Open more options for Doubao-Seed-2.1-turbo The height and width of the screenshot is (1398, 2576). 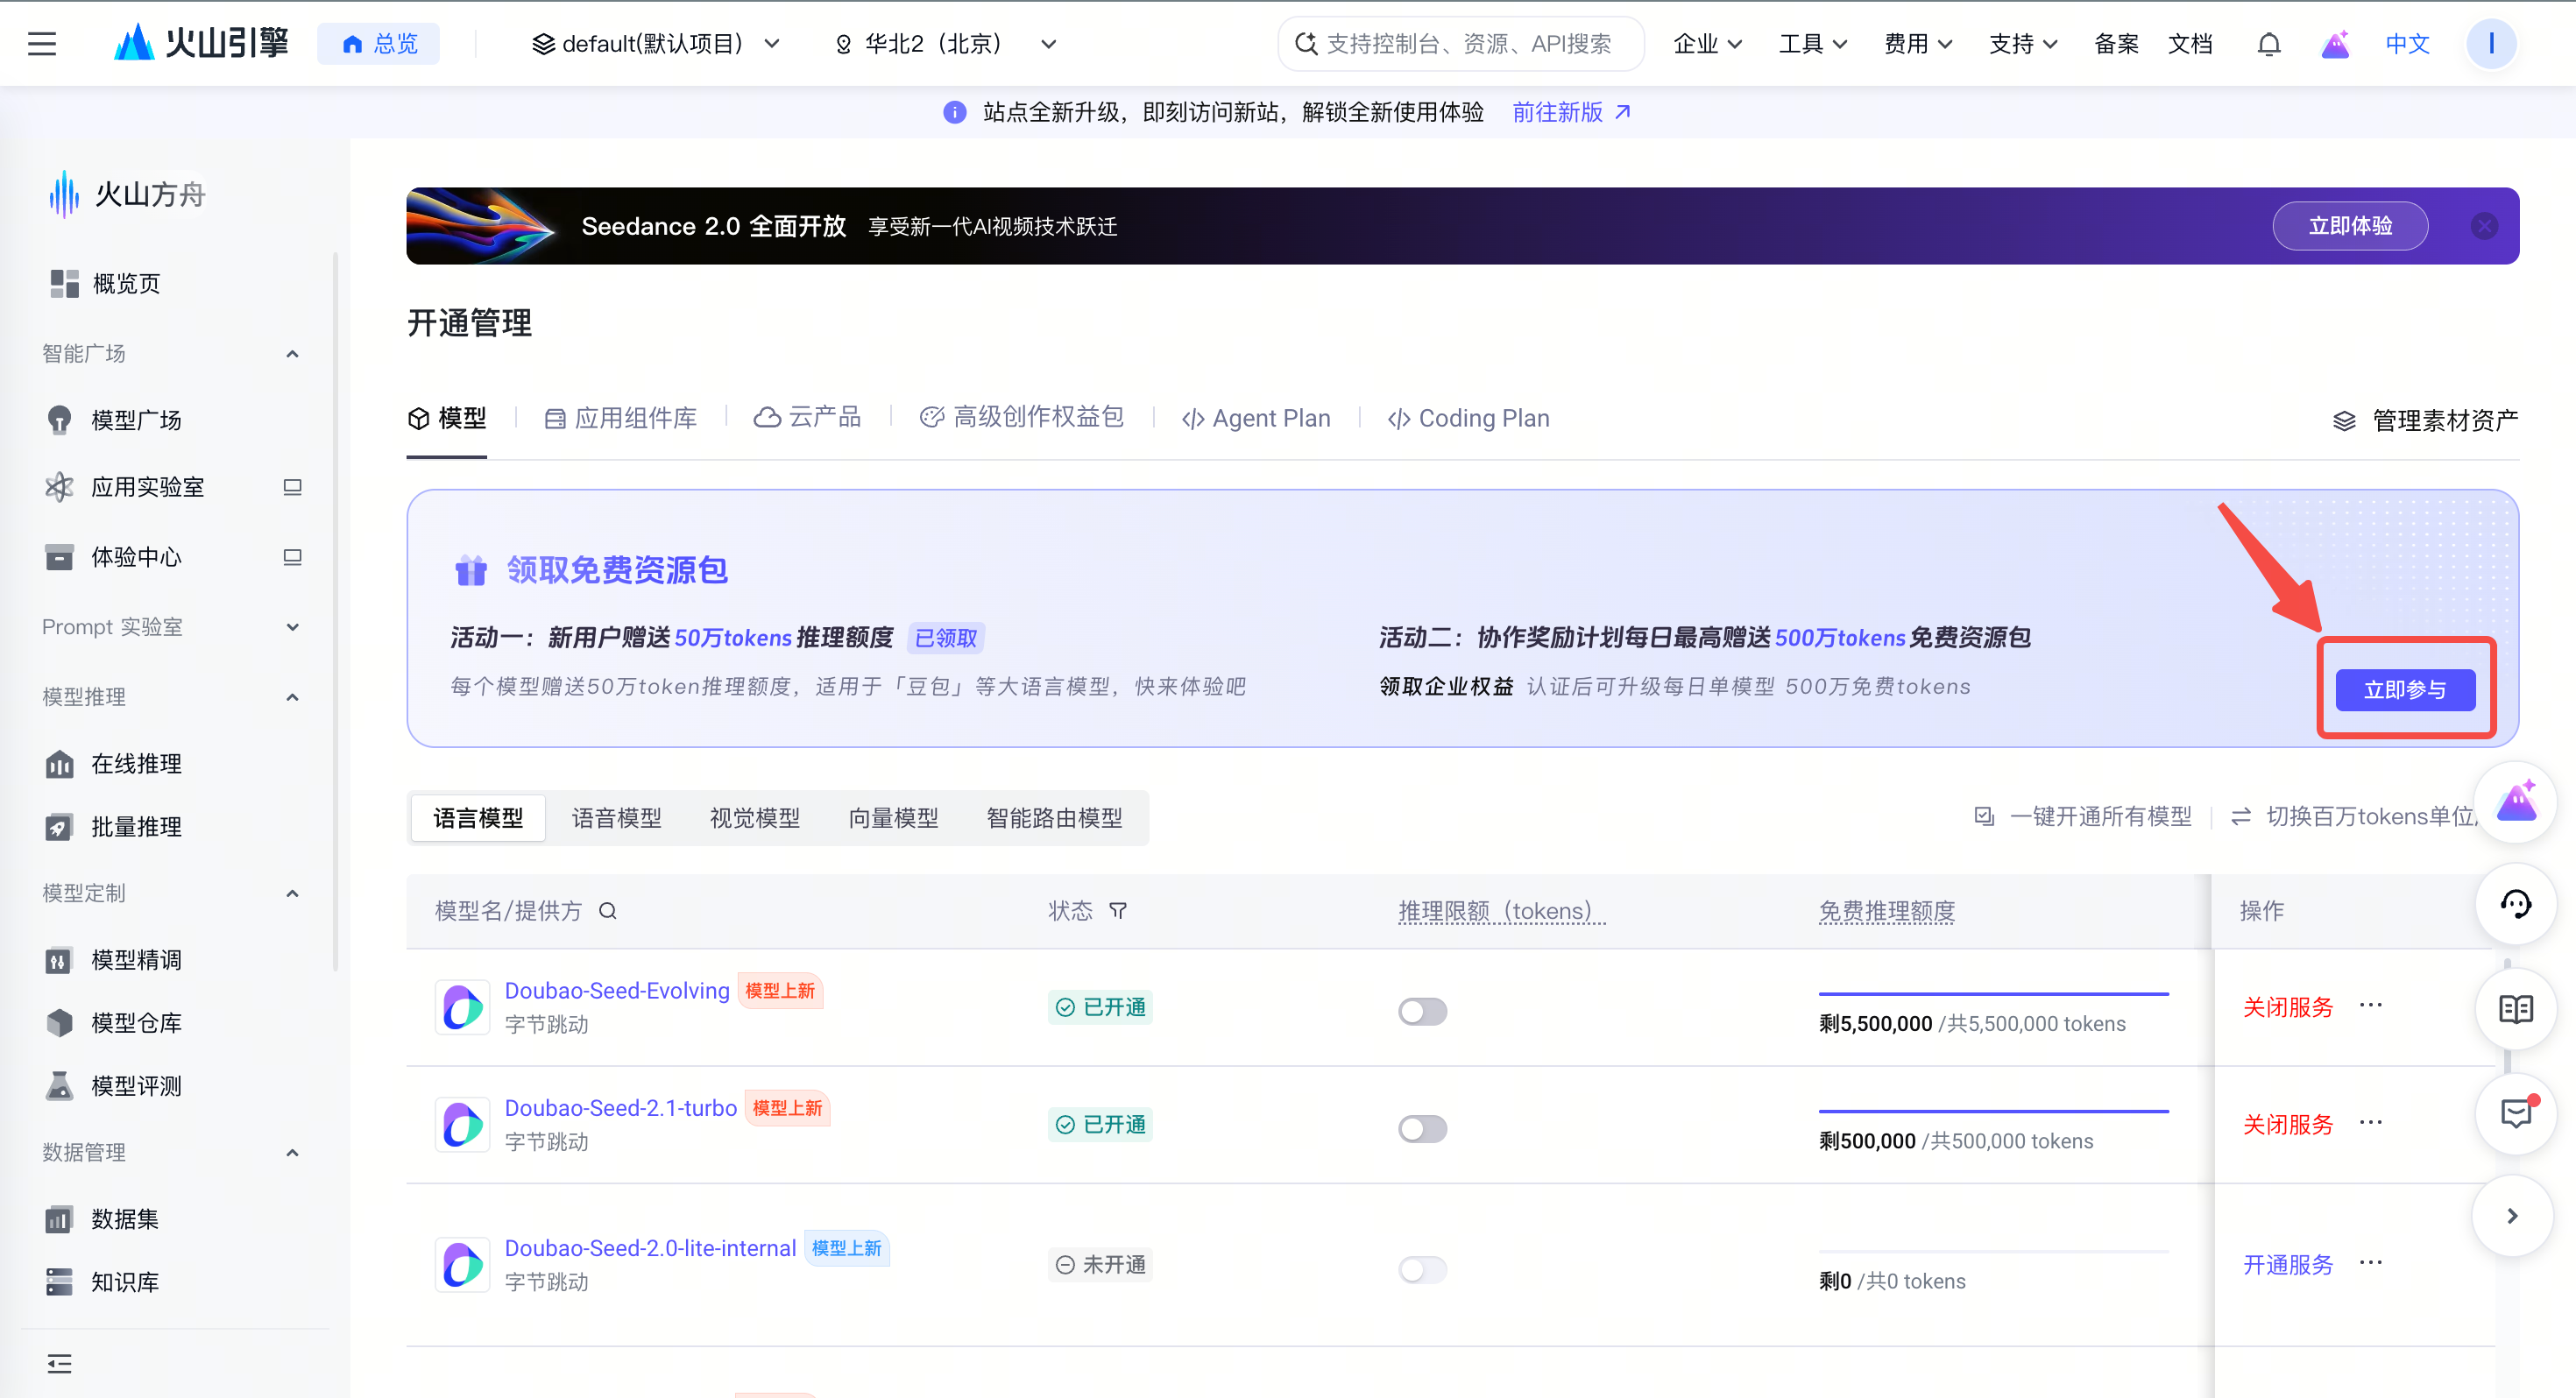[x=2371, y=1122]
